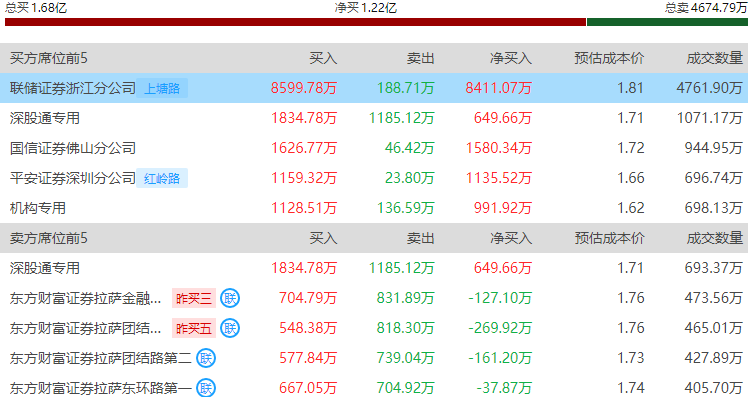The width and height of the screenshot is (748, 397).
Task: Open 国信证券佛山分公司 seat details
Action: [374, 148]
